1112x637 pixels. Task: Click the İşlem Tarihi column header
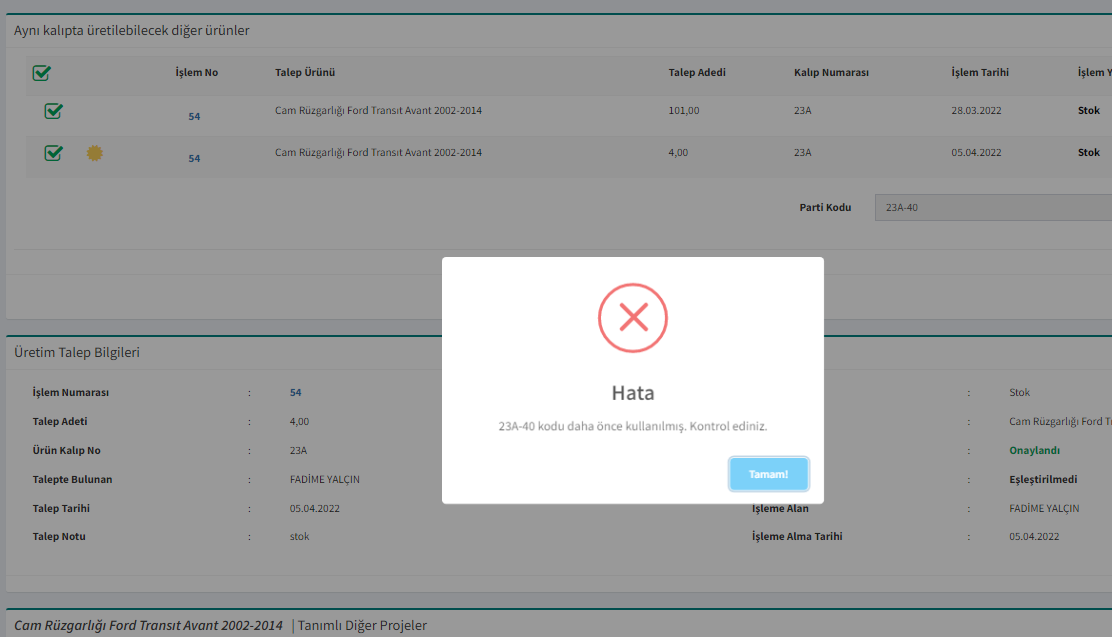tap(979, 73)
